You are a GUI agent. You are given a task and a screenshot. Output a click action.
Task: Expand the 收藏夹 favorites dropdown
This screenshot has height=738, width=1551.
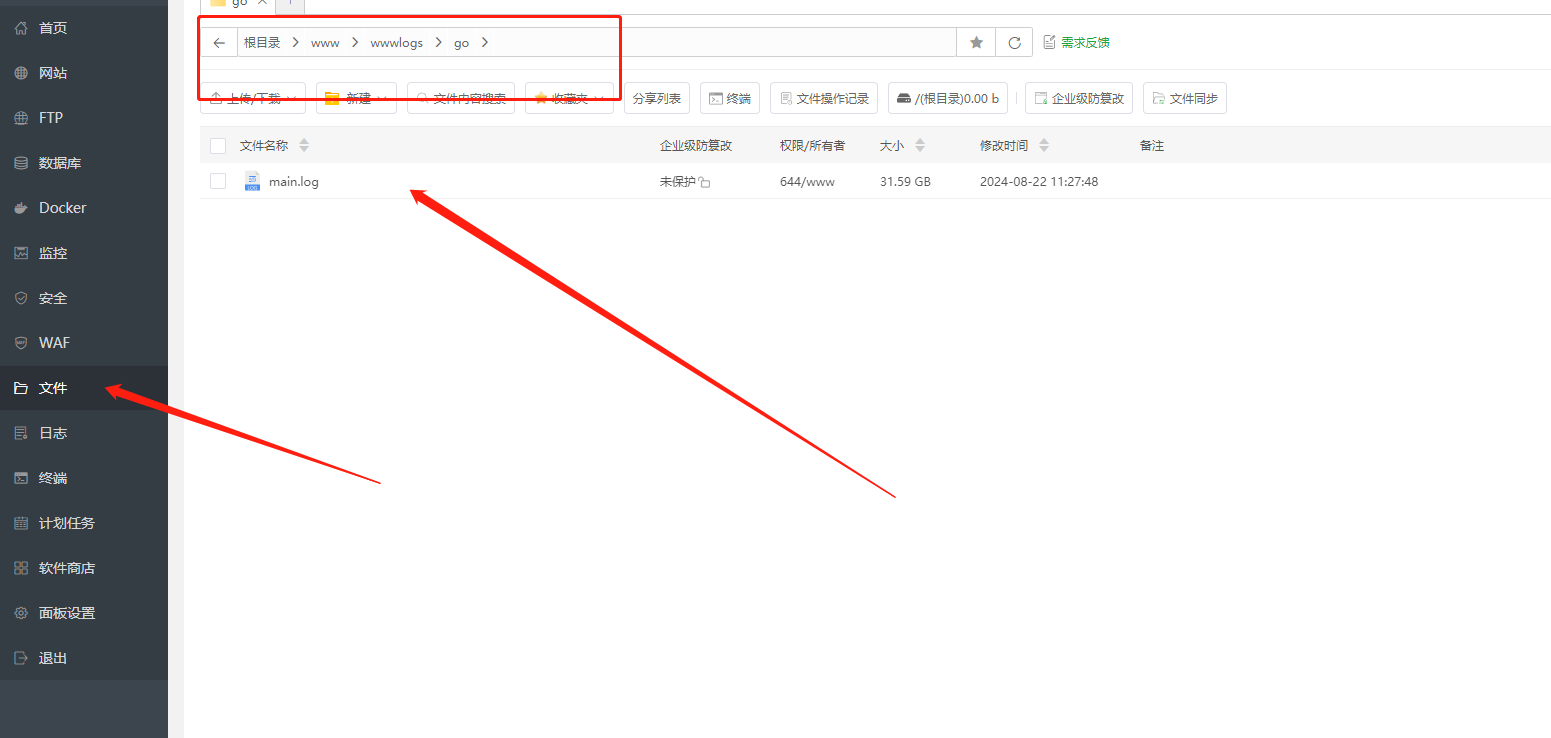pos(569,98)
